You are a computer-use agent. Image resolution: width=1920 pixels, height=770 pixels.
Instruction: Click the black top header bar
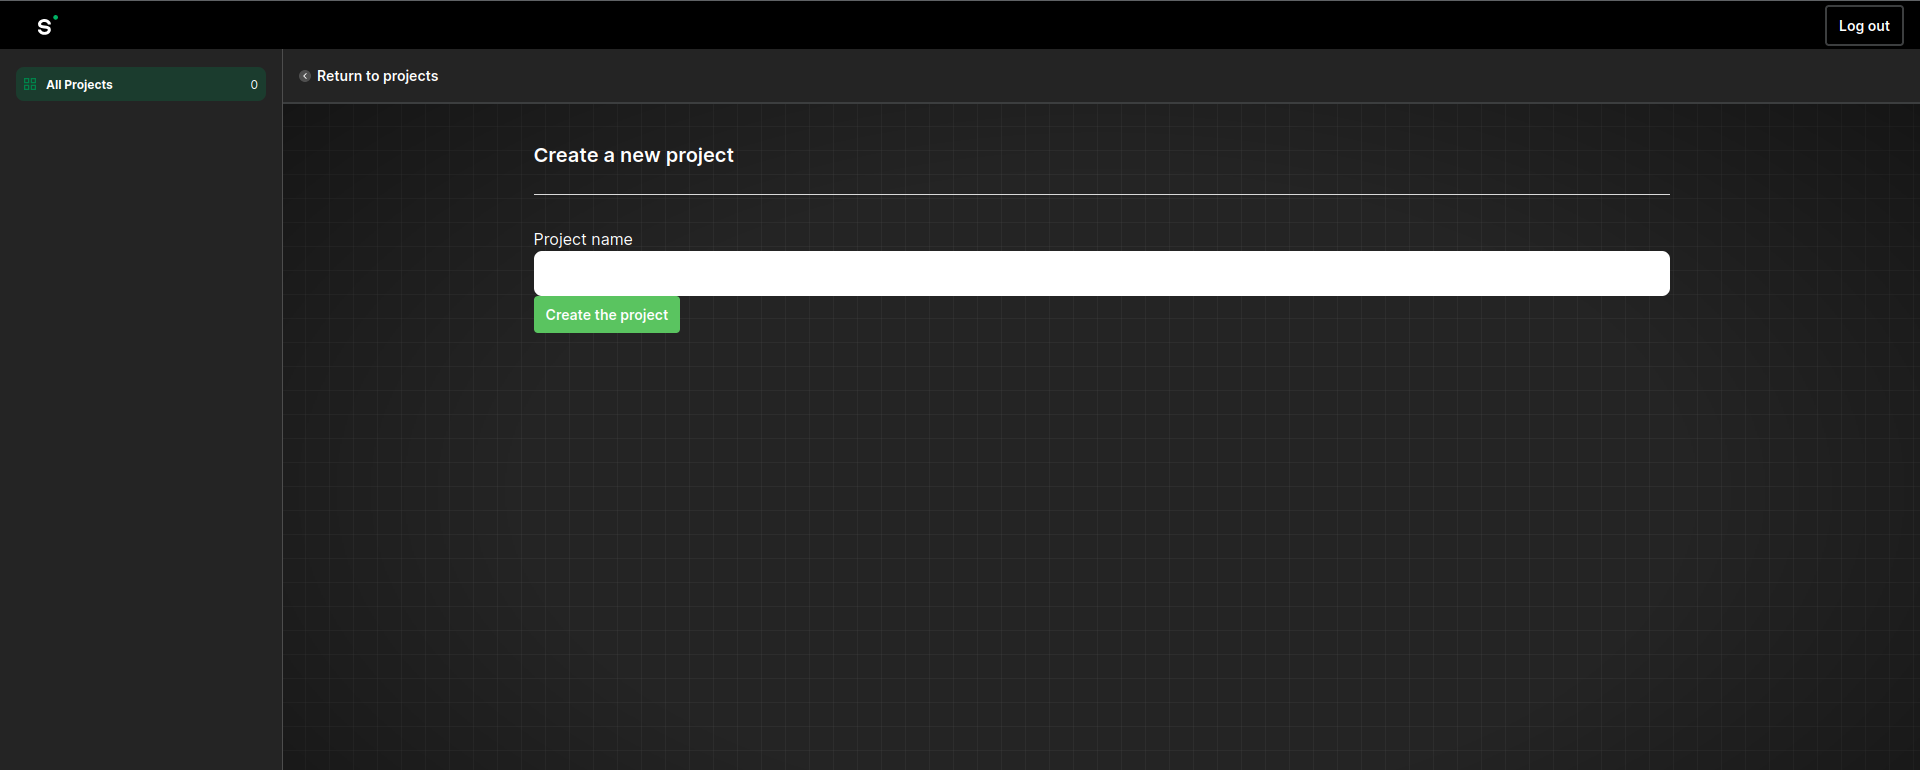[x=900, y=25]
